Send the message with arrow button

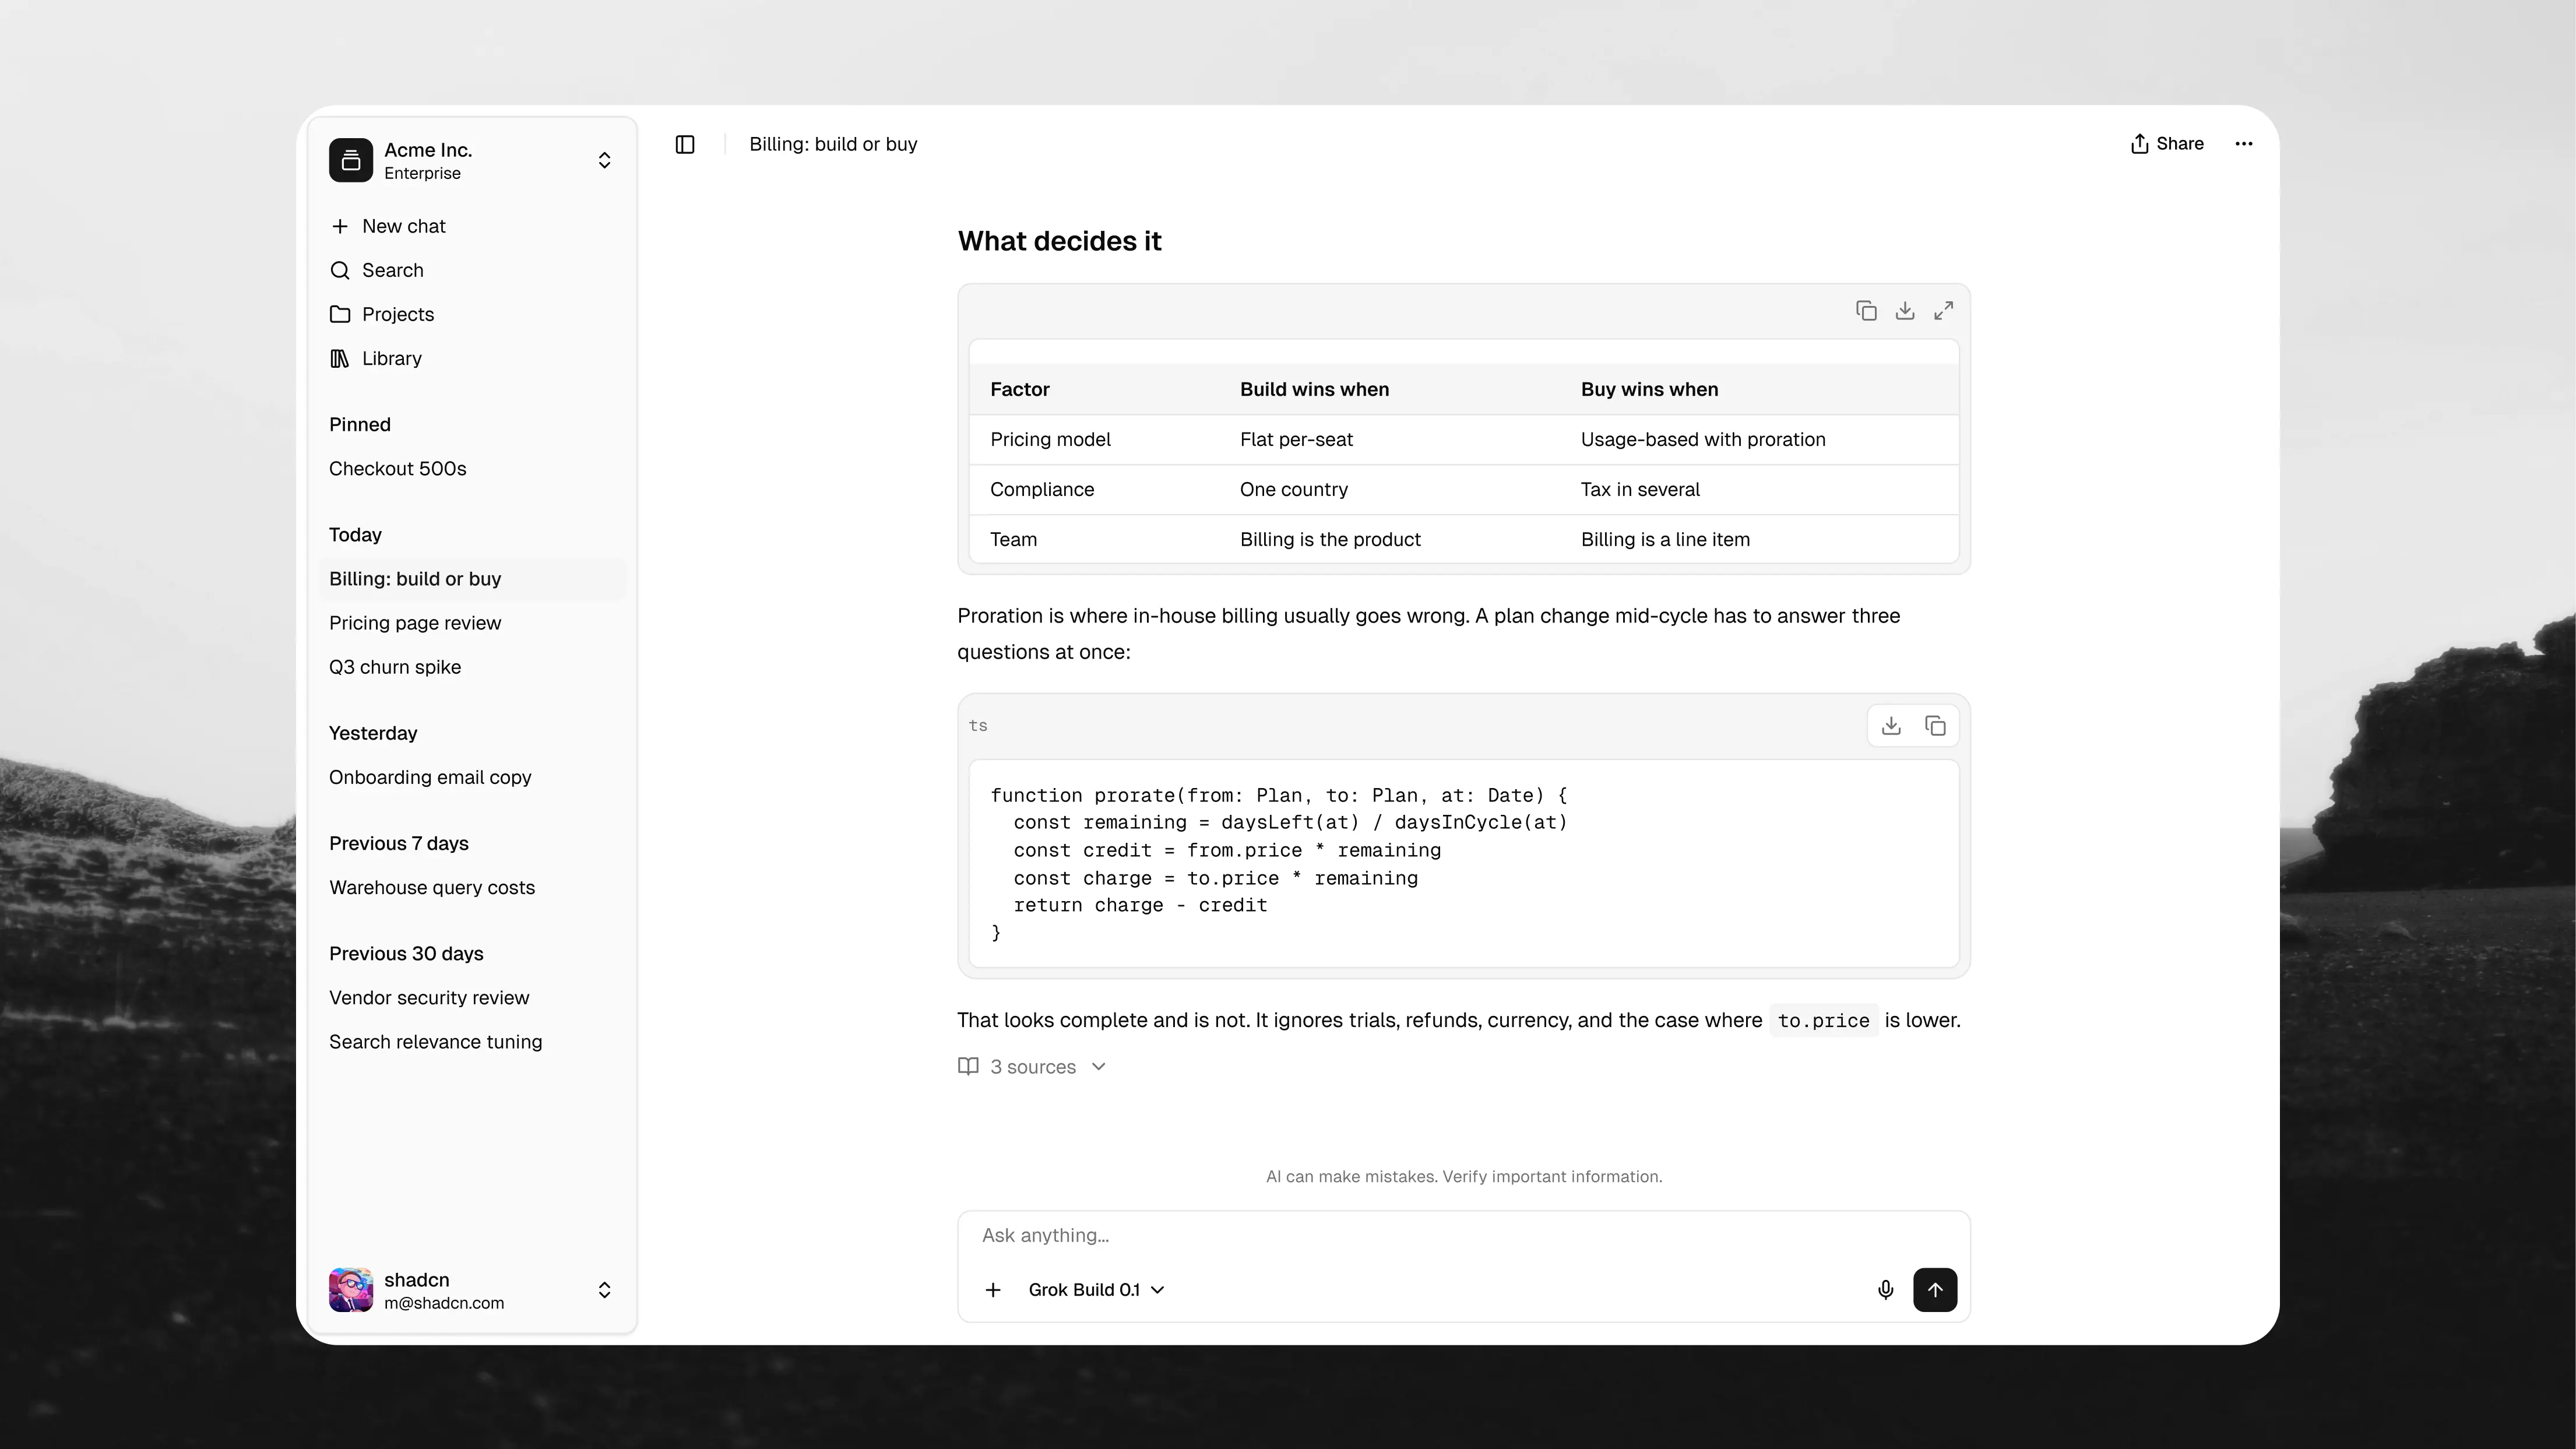click(x=1935, y=1290)
